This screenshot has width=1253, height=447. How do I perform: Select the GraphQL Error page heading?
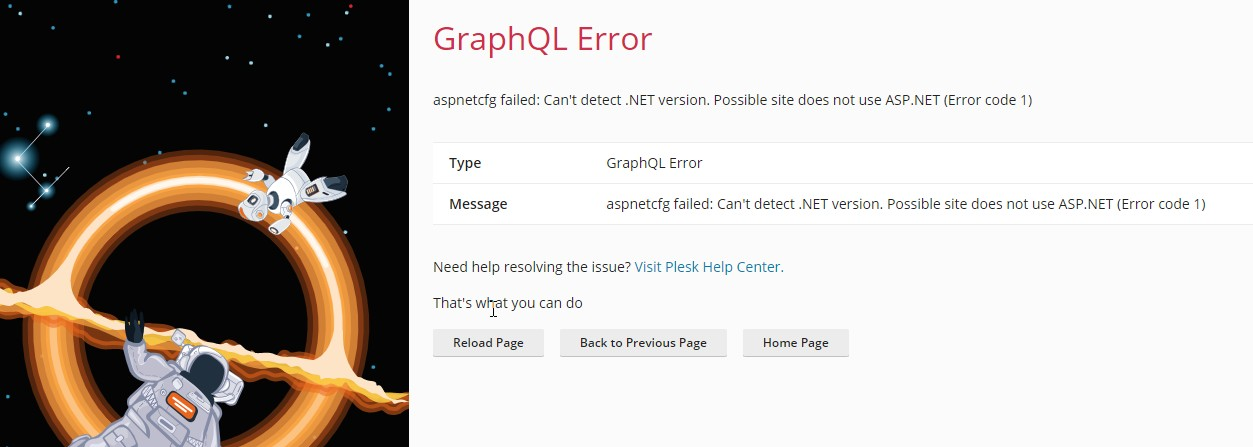(x=542, y=39)
